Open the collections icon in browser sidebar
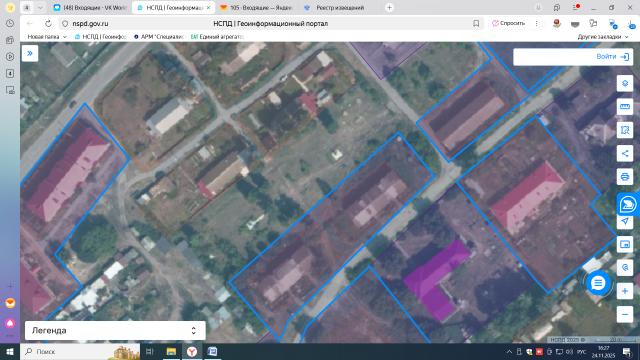Viewport: 640px width, 360px height. tap(10, 40)
